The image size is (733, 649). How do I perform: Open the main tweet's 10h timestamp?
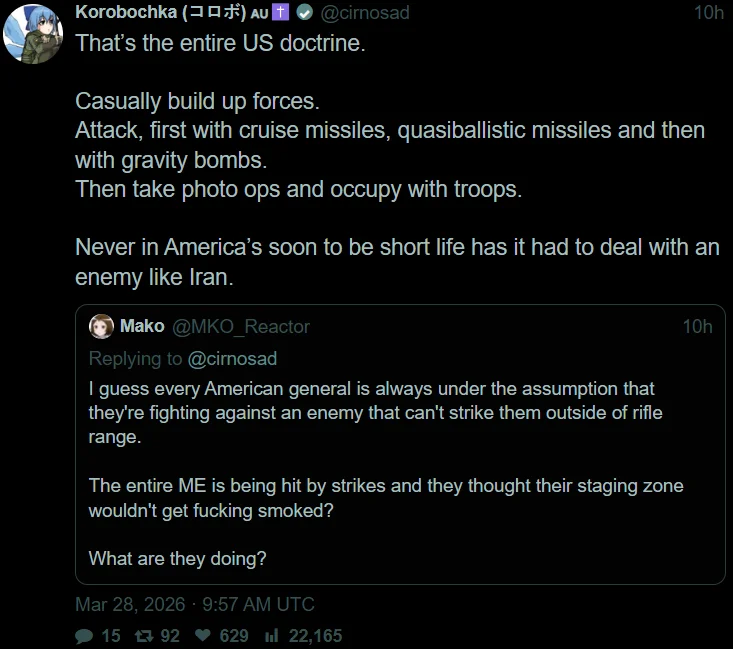708,13
